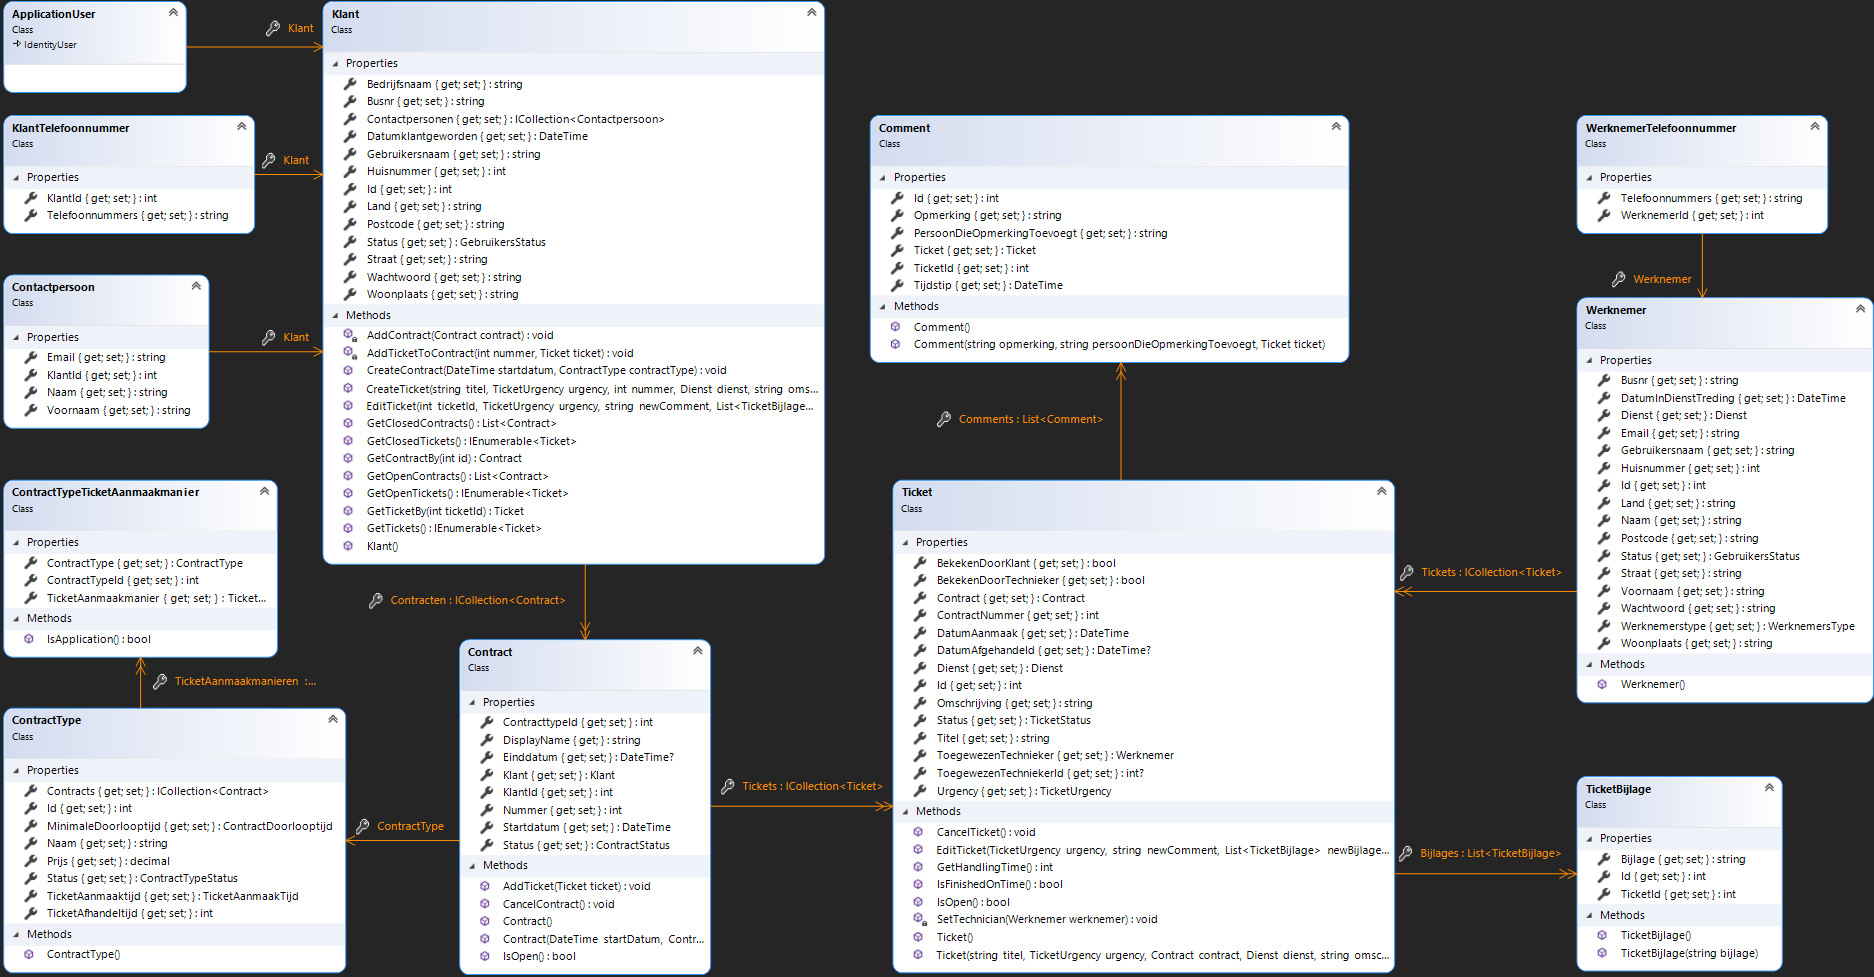Select the ContractType association label
This screenshot has width=1874, height=977.
[410, 826]
